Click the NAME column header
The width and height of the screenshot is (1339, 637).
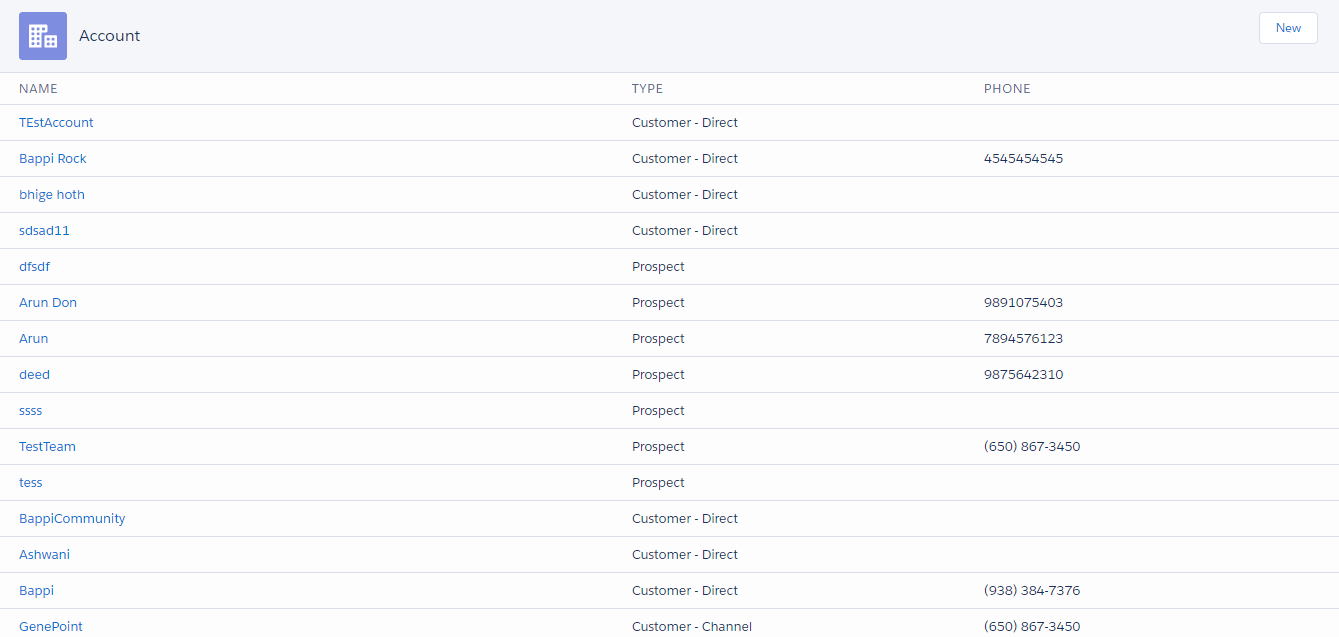coord(38,89)
